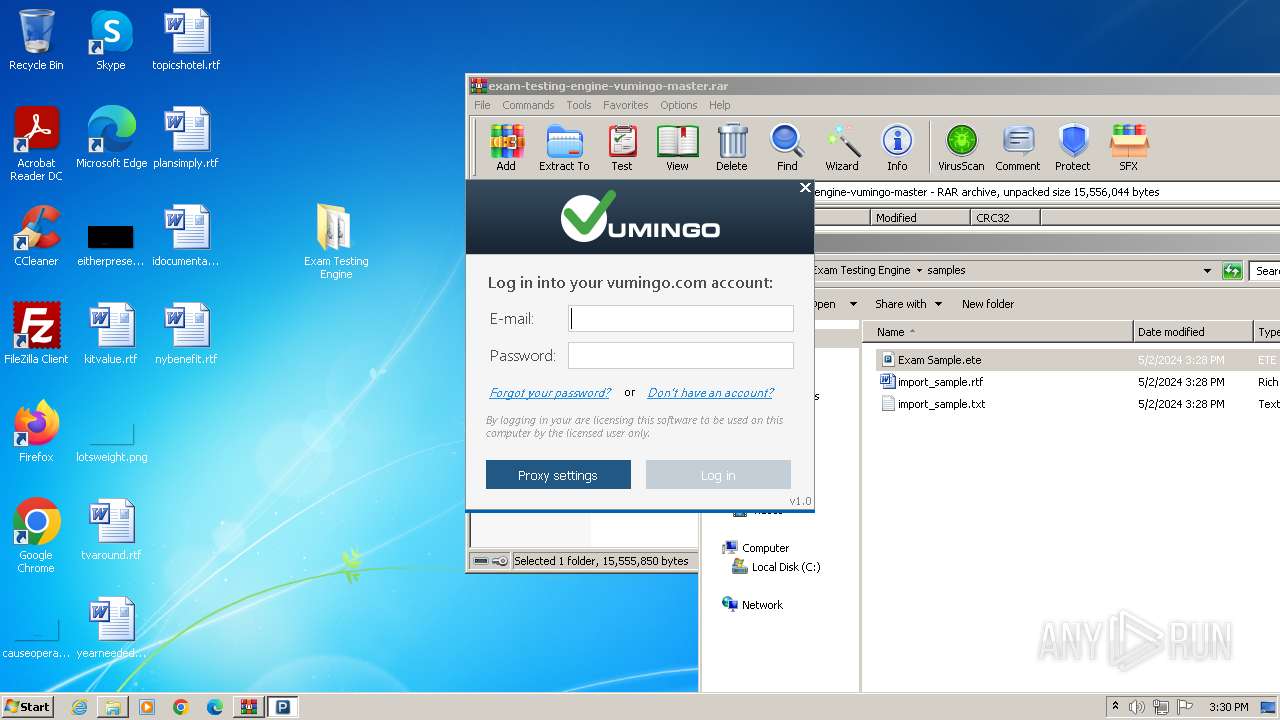Image resolution: width=1280 pixels, height=720 pixels.
Task: Show hidden tray icons arrow
Action: click(x=1115, y=707)
